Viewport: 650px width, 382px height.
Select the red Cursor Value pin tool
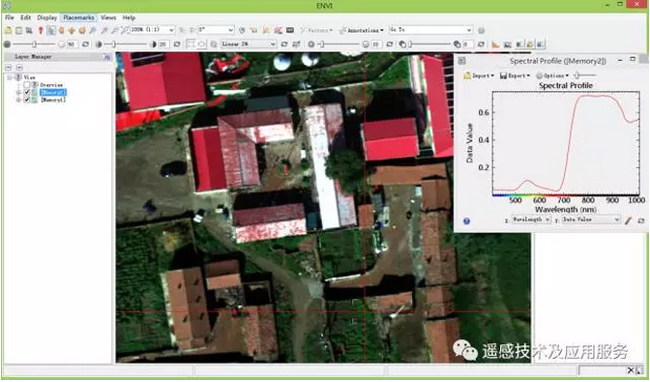41,30
